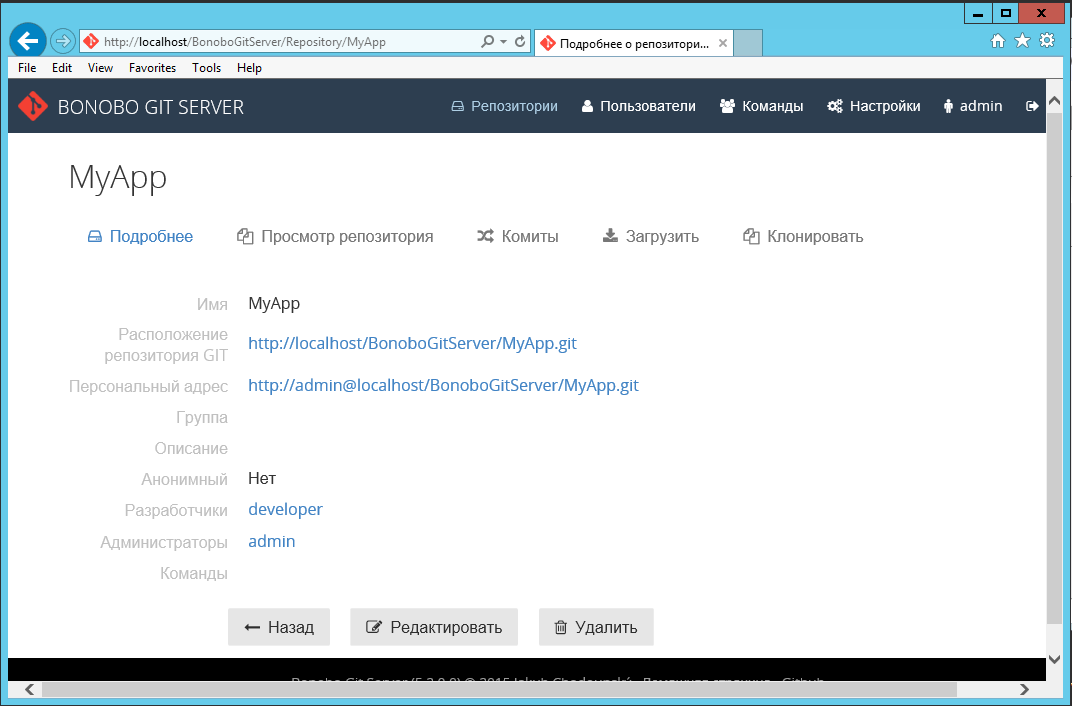
Task: Click the BONOBO GIT SERVER title
Action: click(151, 107)
